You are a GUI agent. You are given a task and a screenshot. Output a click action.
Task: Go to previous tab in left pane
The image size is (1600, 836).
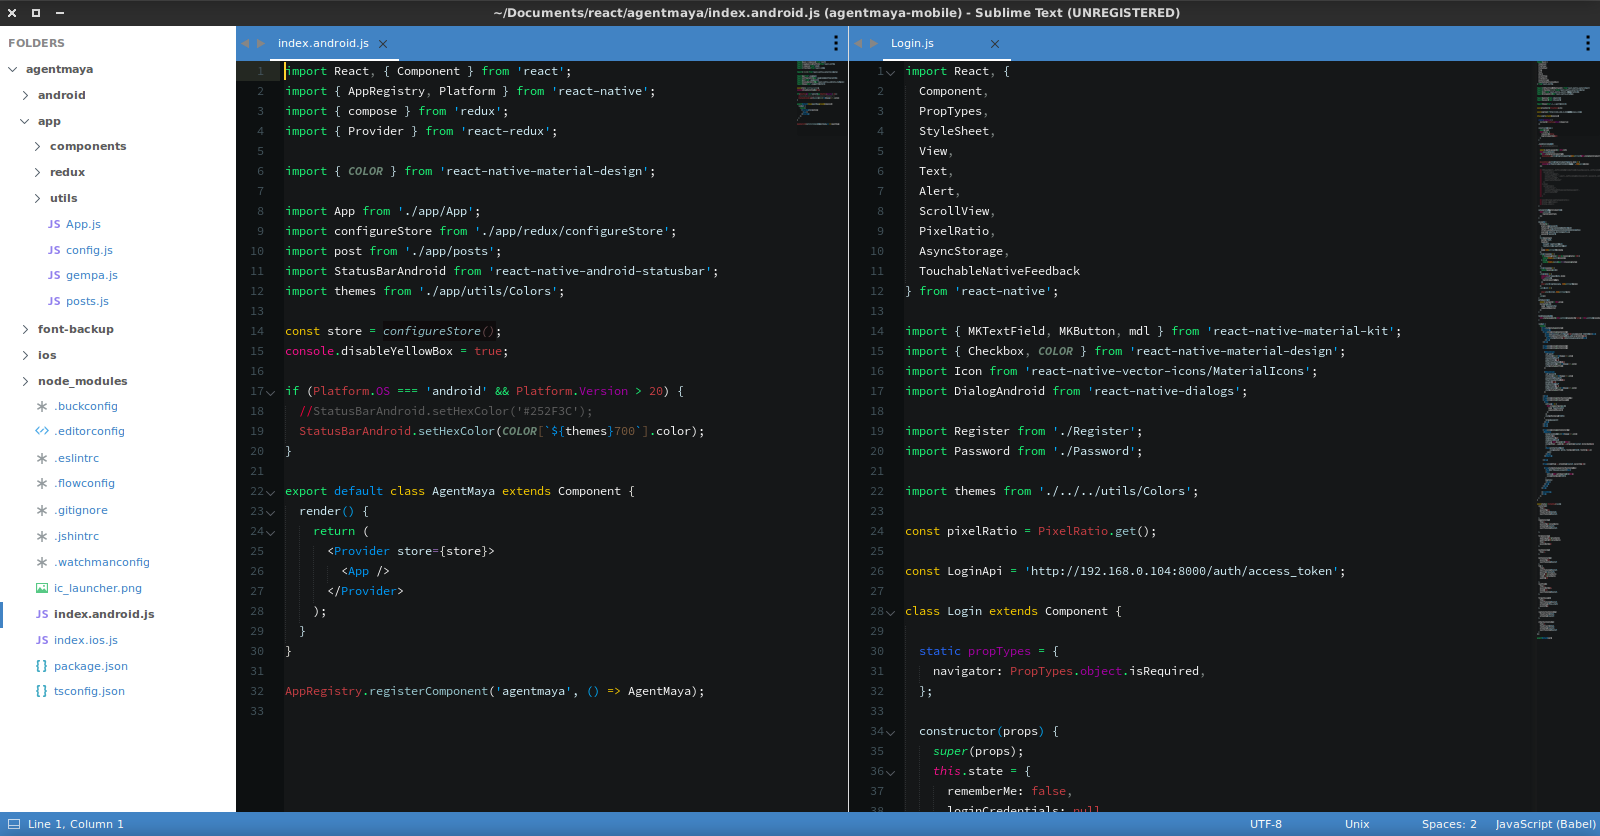245,43
